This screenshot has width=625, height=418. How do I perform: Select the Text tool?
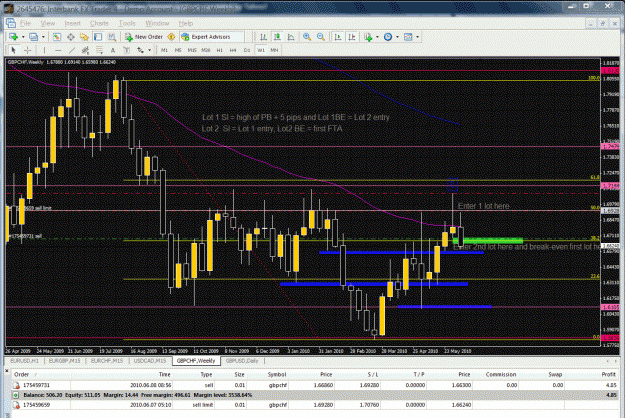113,50
